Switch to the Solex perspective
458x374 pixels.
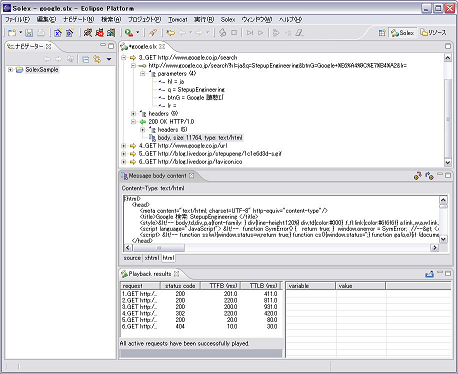pyautogui.click(x=402, y=33)
